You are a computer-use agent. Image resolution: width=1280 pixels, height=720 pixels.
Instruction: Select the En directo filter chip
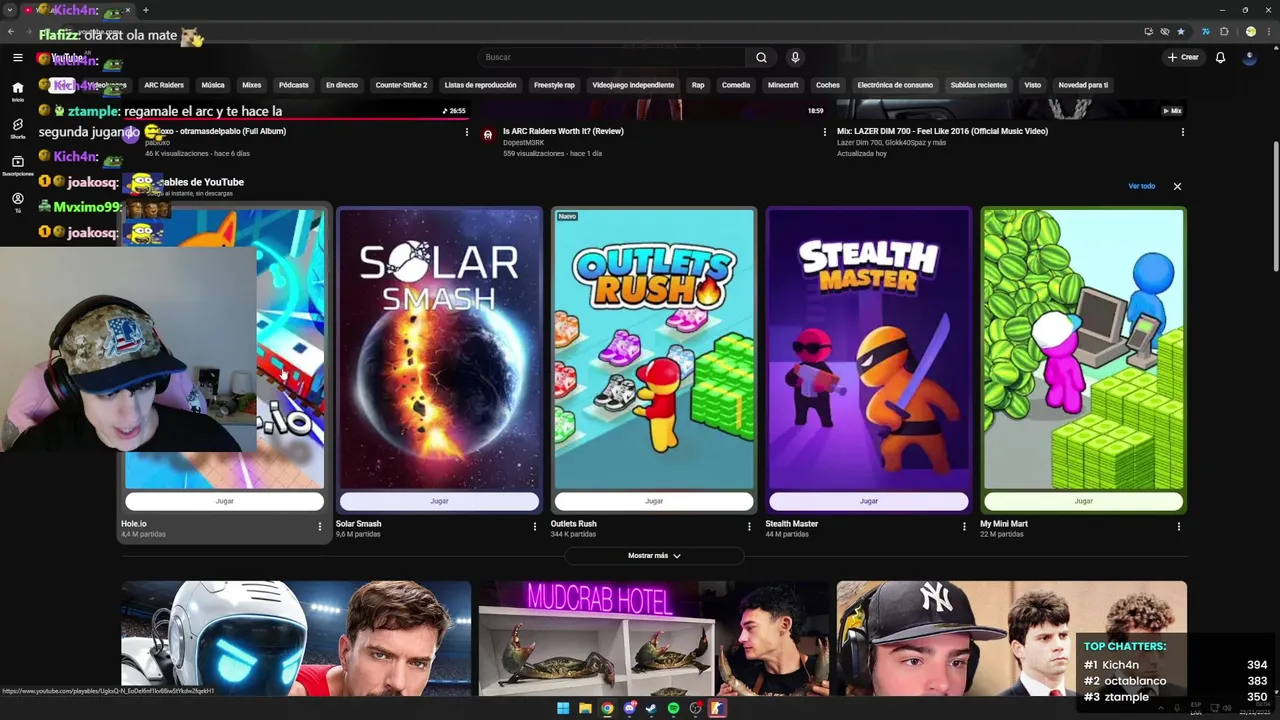(341, 85)
